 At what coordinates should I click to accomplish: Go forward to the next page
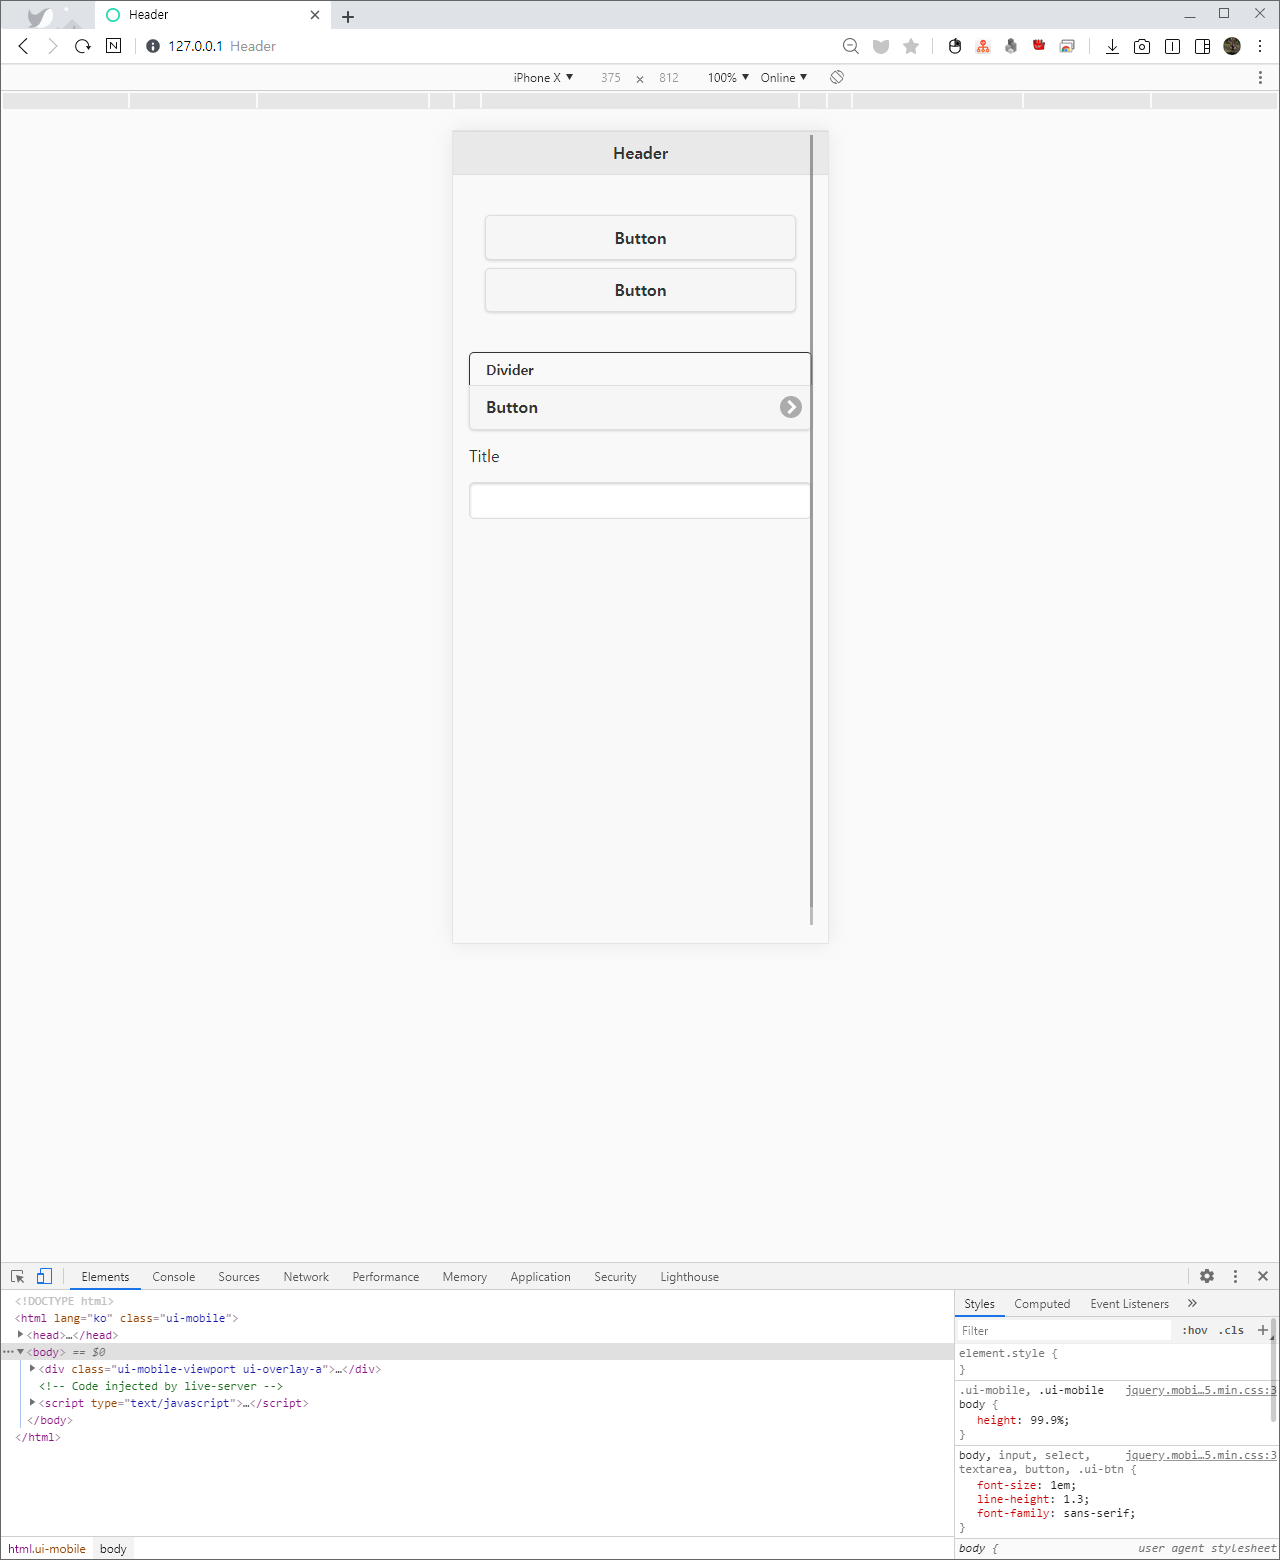tap(53, 46)
